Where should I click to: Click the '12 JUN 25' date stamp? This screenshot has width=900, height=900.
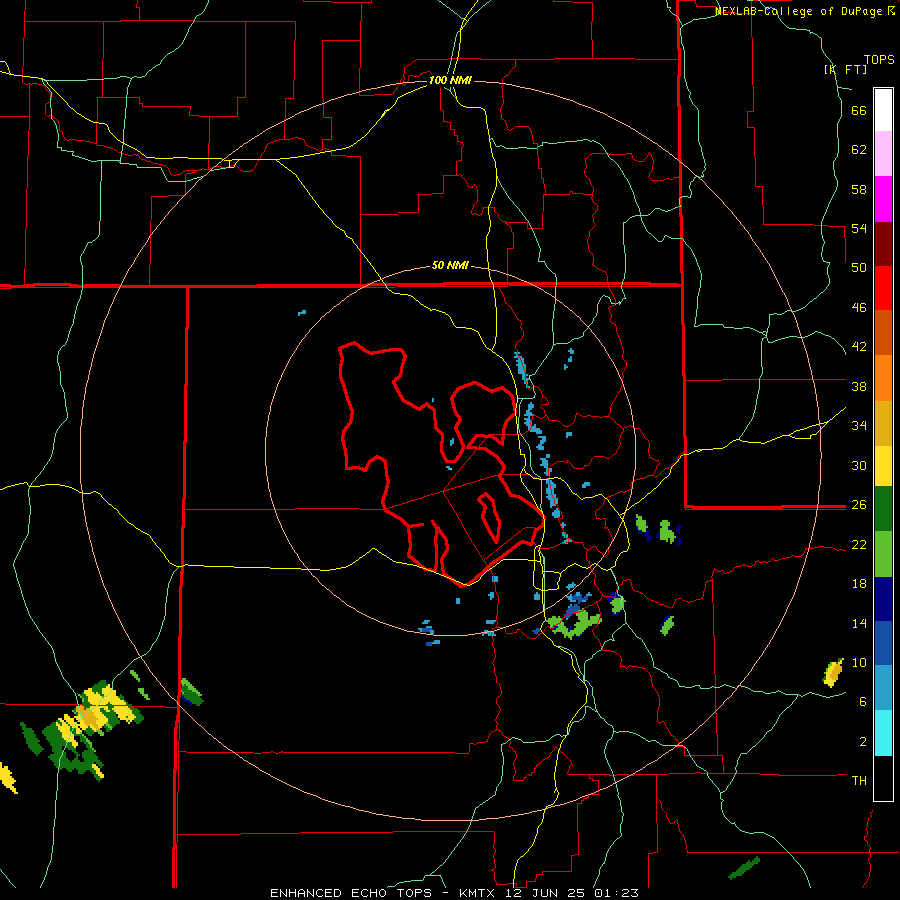[547, 893]
